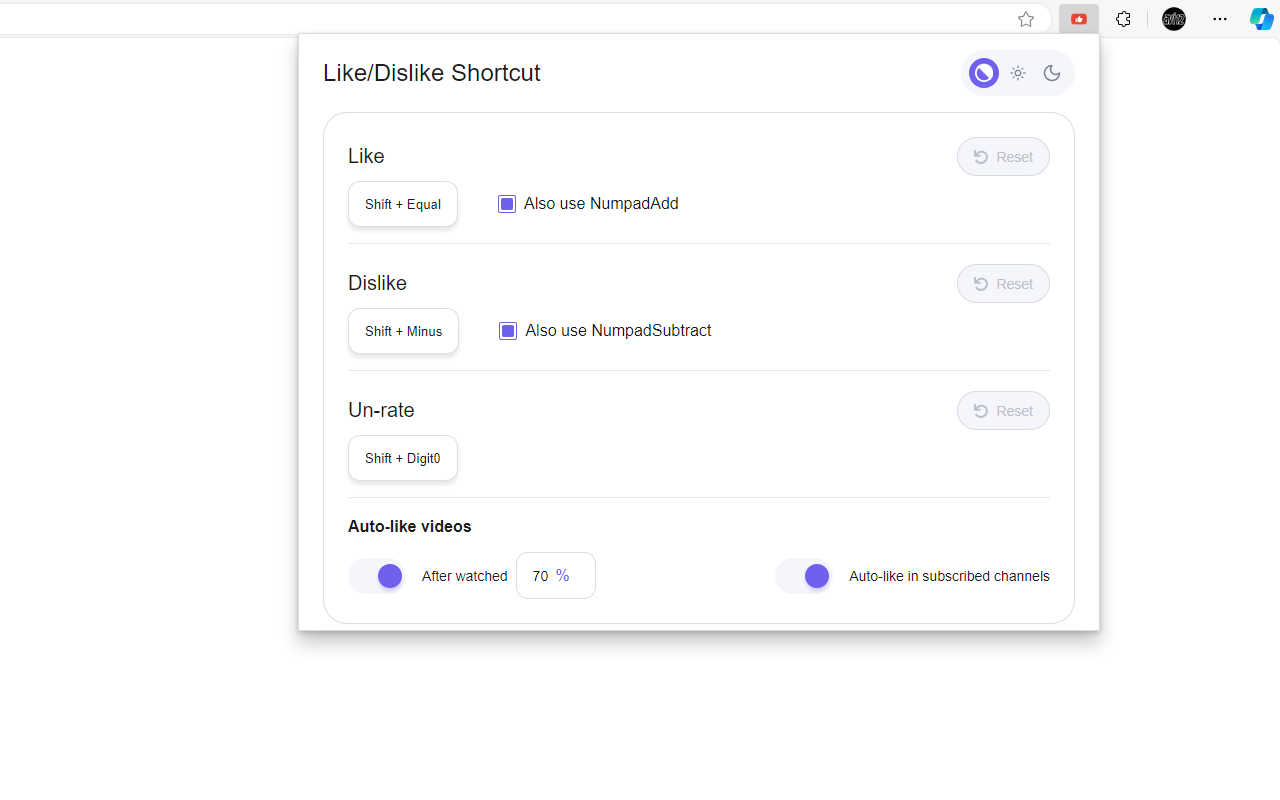
Task: Click the Like/Dislike Shortcut extension icon
Action: tap(1079, 19)
